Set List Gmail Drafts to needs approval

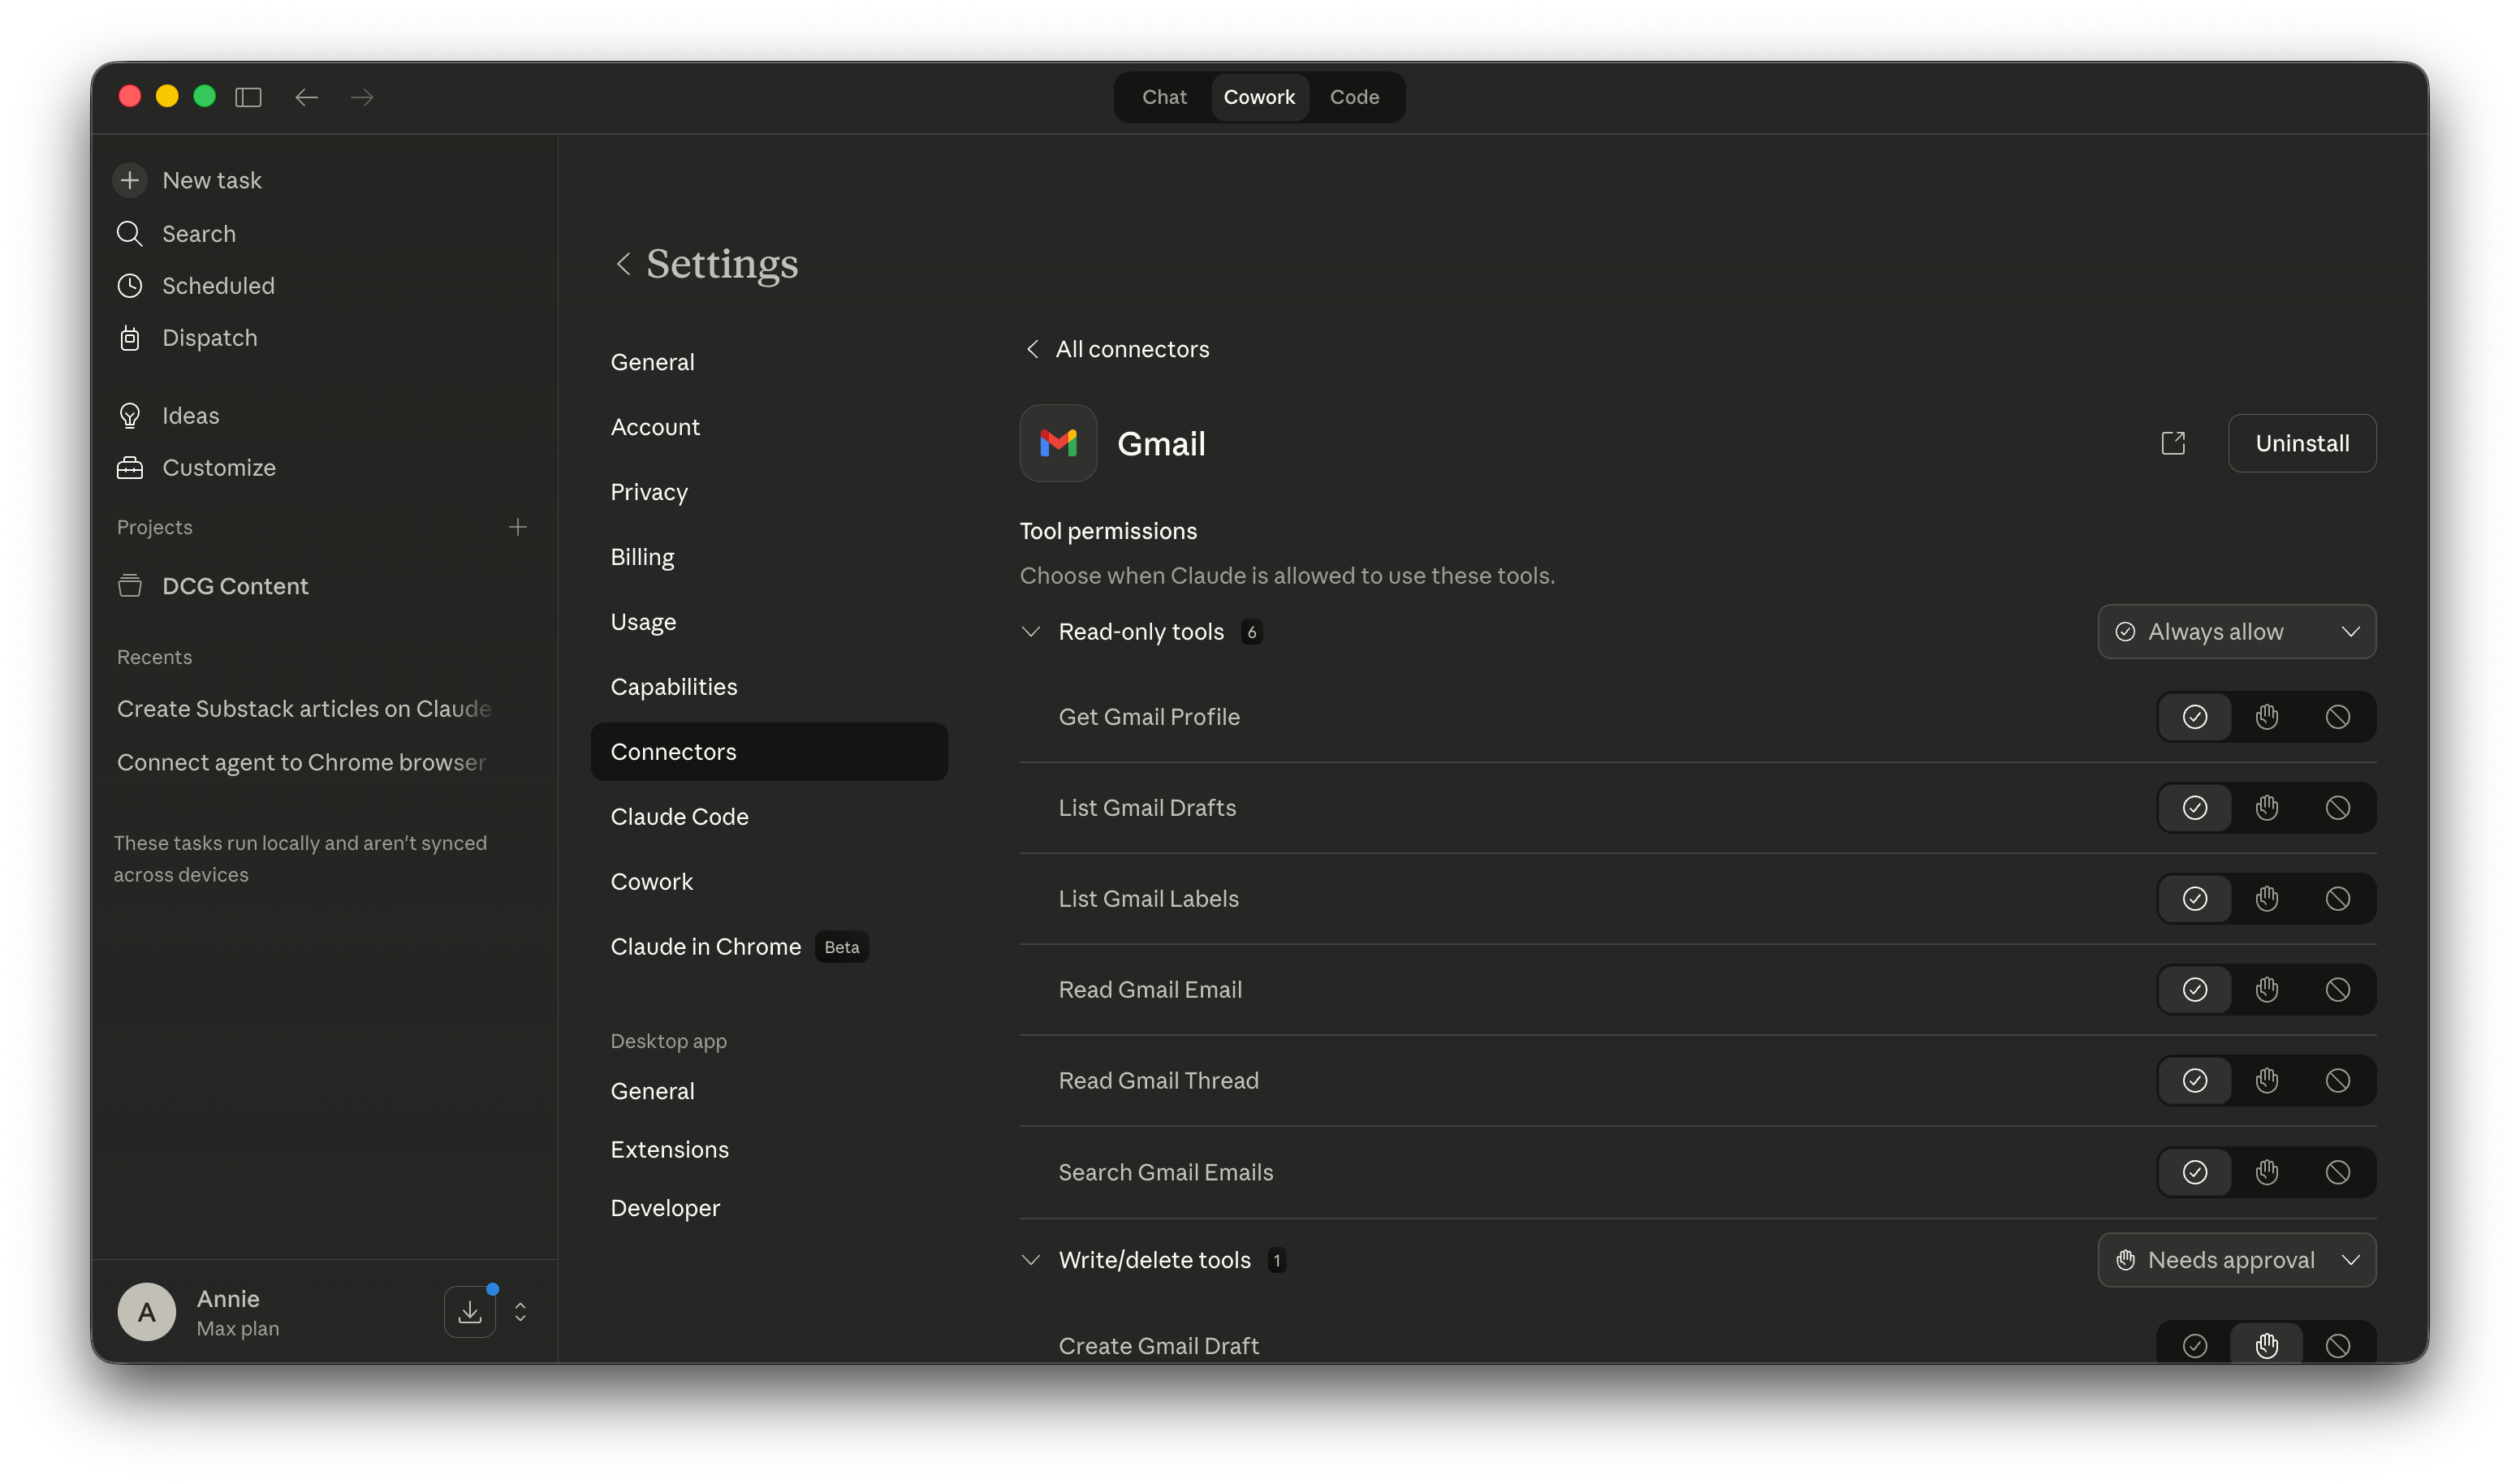pyautogui.click(x=2266, y=808)
